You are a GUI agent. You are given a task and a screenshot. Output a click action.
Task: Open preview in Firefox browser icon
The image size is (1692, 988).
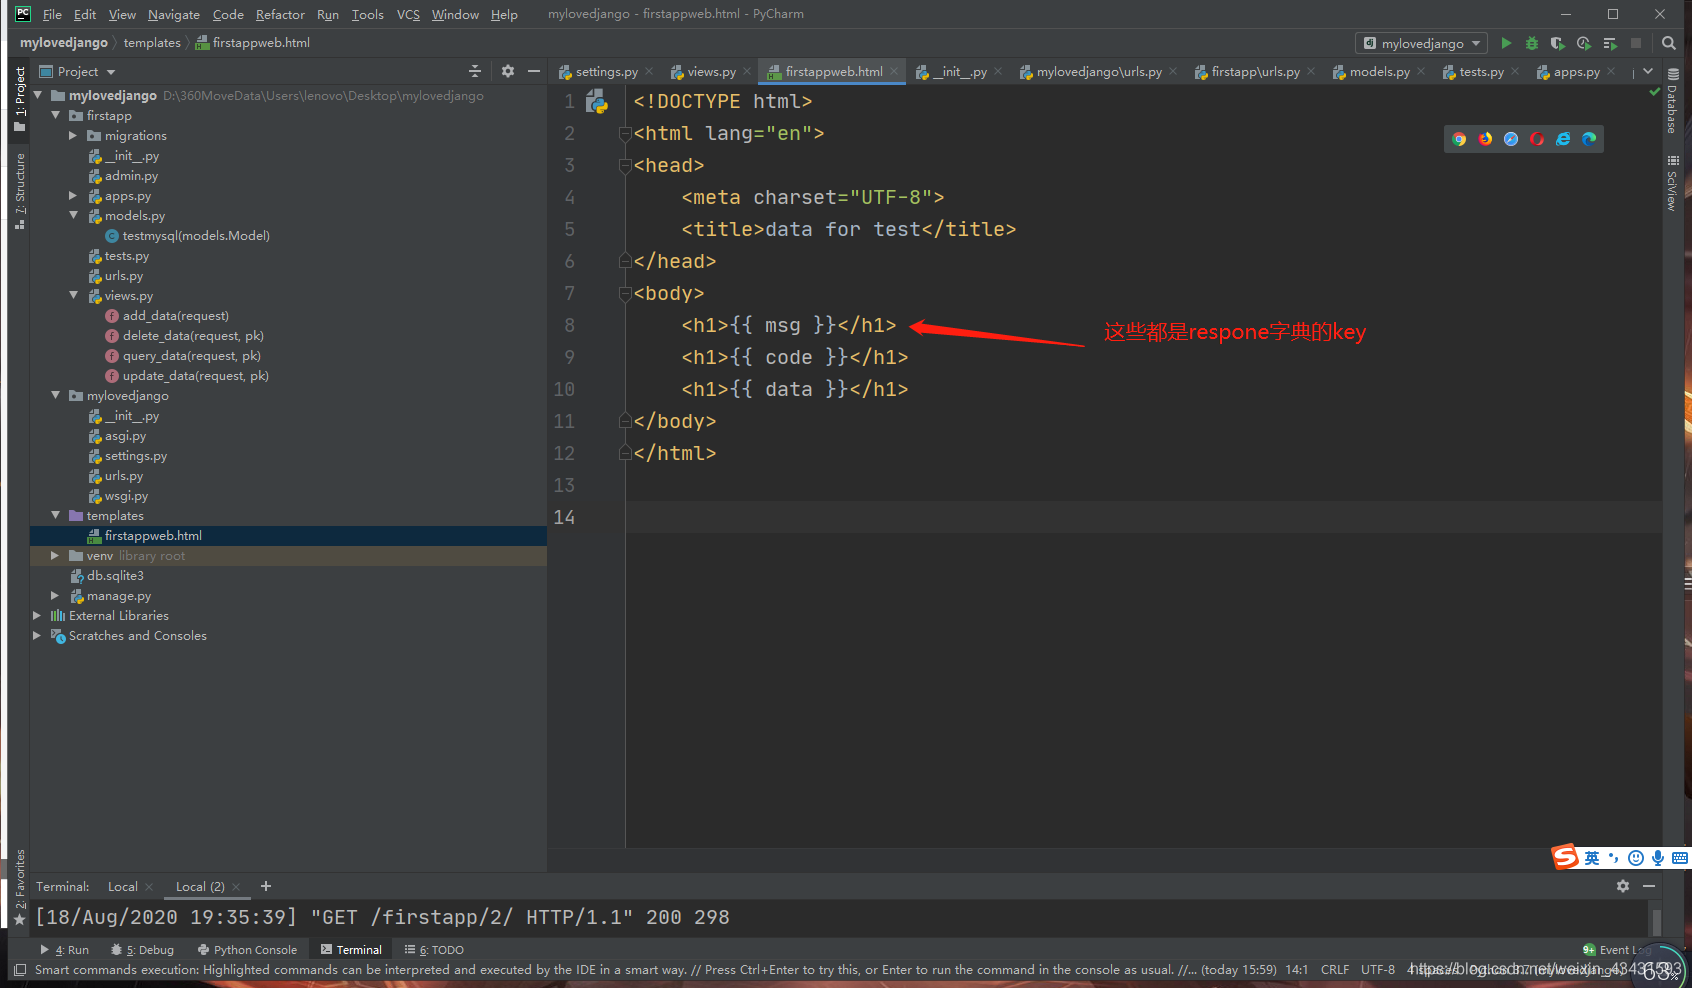point(1485,139)
